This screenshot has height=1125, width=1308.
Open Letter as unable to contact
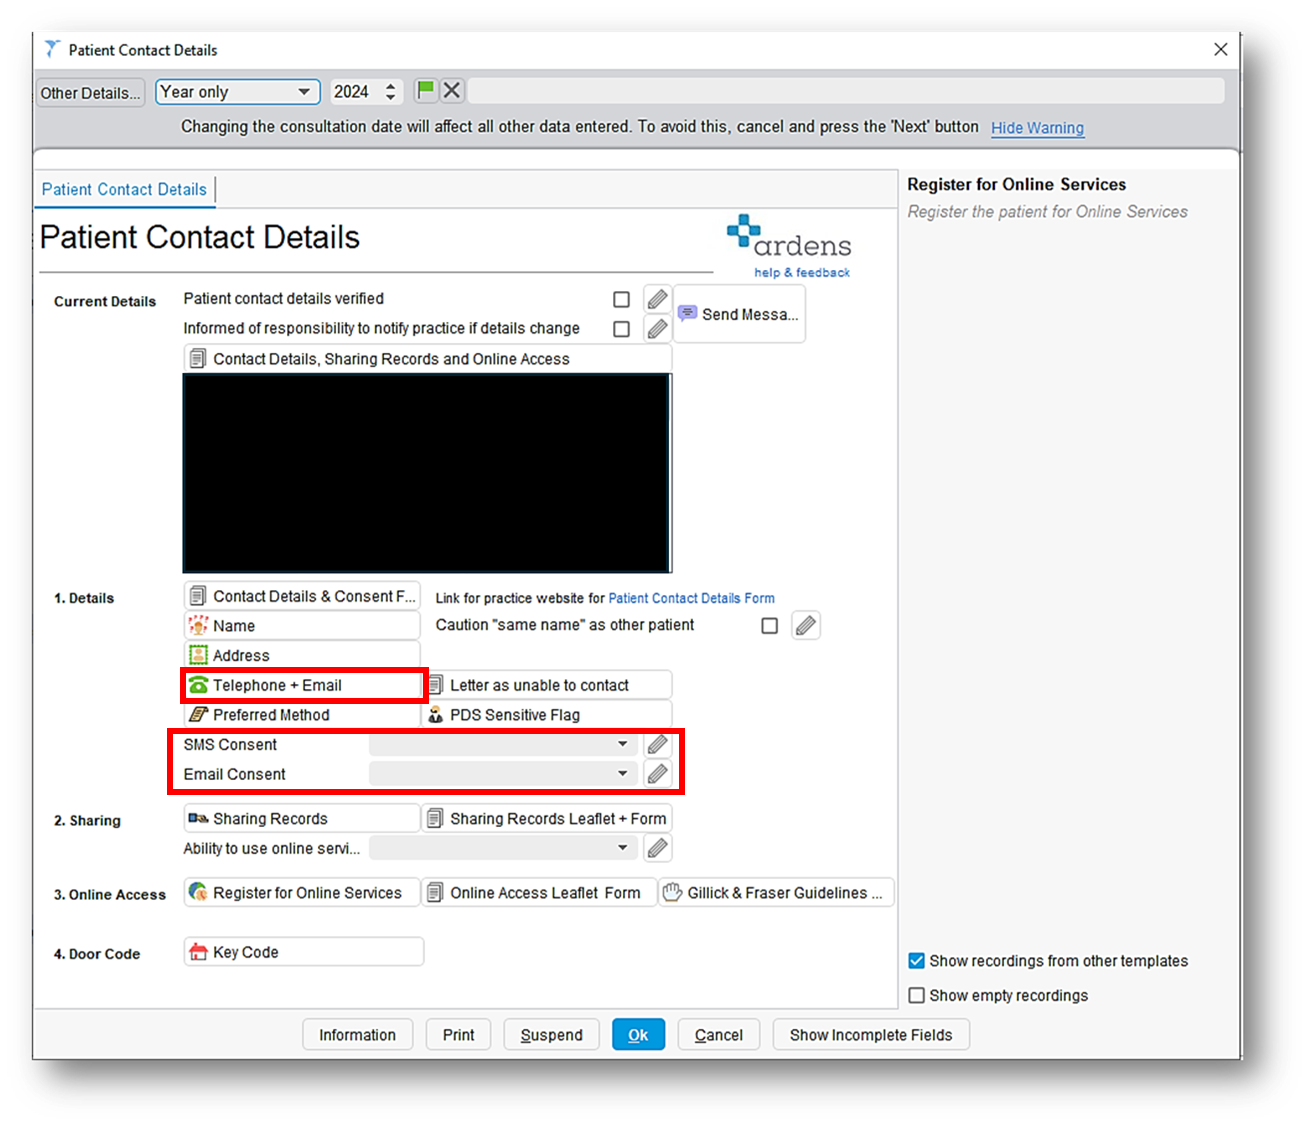click(548, 685)
